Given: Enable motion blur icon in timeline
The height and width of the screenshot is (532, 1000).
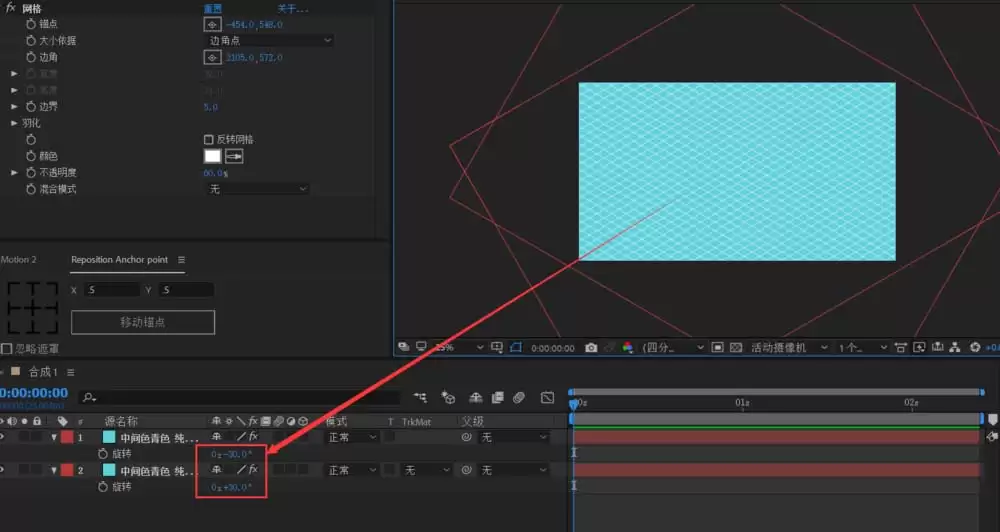Looking at the screenshot, I should click(x=519, y=397).
